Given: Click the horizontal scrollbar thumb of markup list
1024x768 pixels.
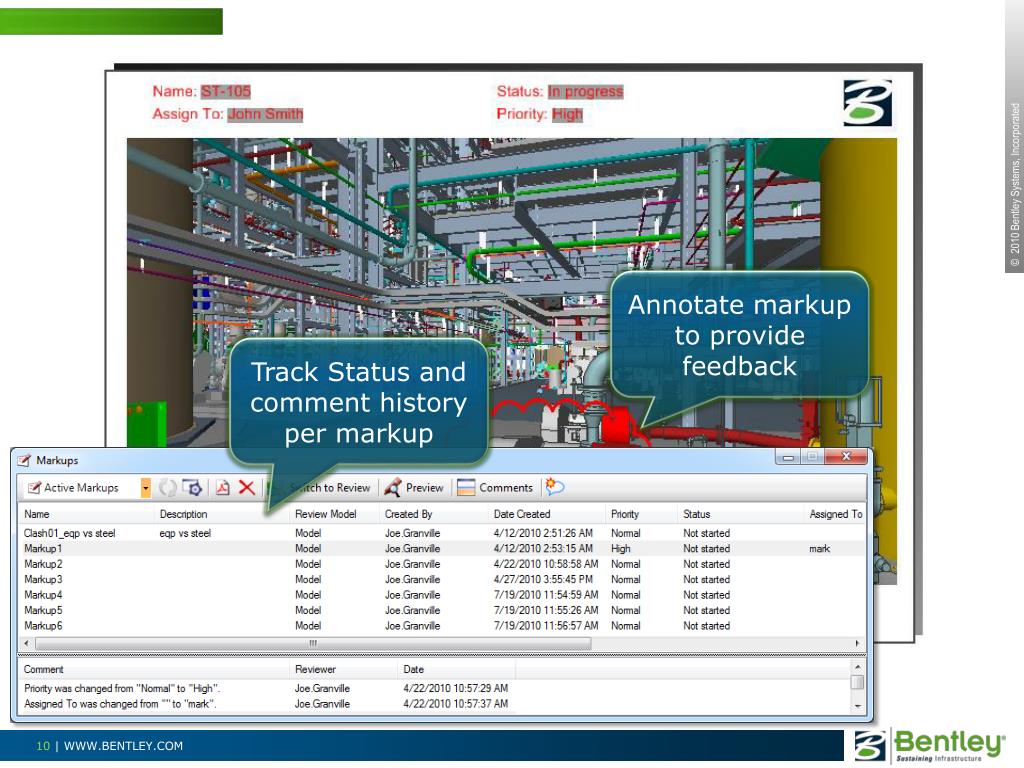Looking at the screenshot, I should point(313,643).
